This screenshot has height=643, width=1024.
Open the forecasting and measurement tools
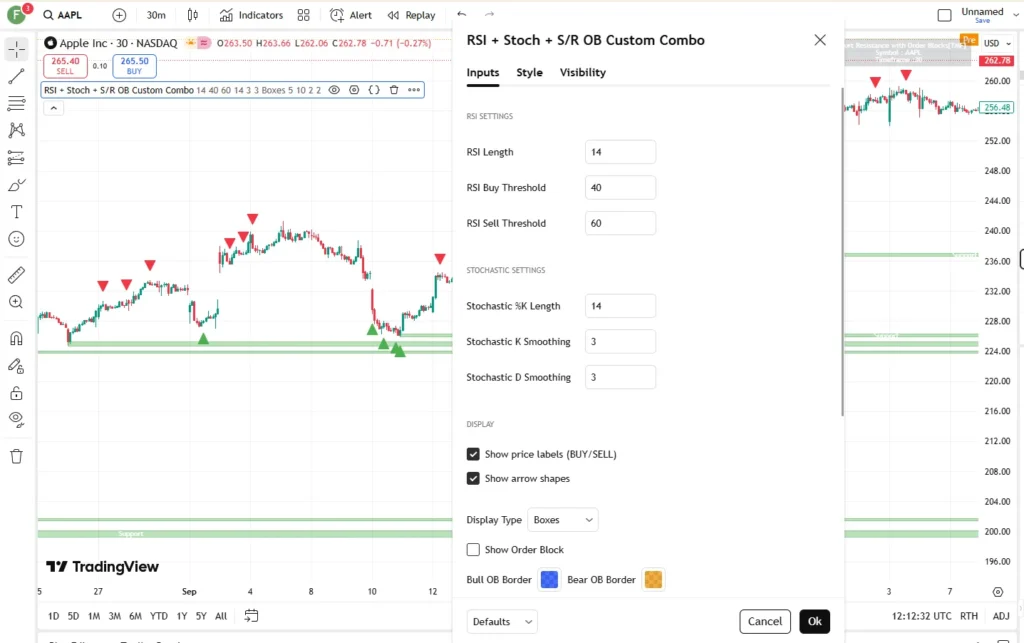pos(16,157)
